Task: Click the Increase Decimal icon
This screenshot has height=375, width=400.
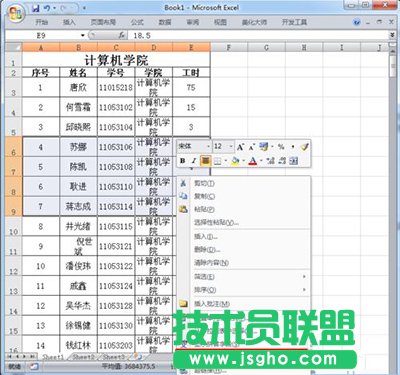Action: click(271, 161)
